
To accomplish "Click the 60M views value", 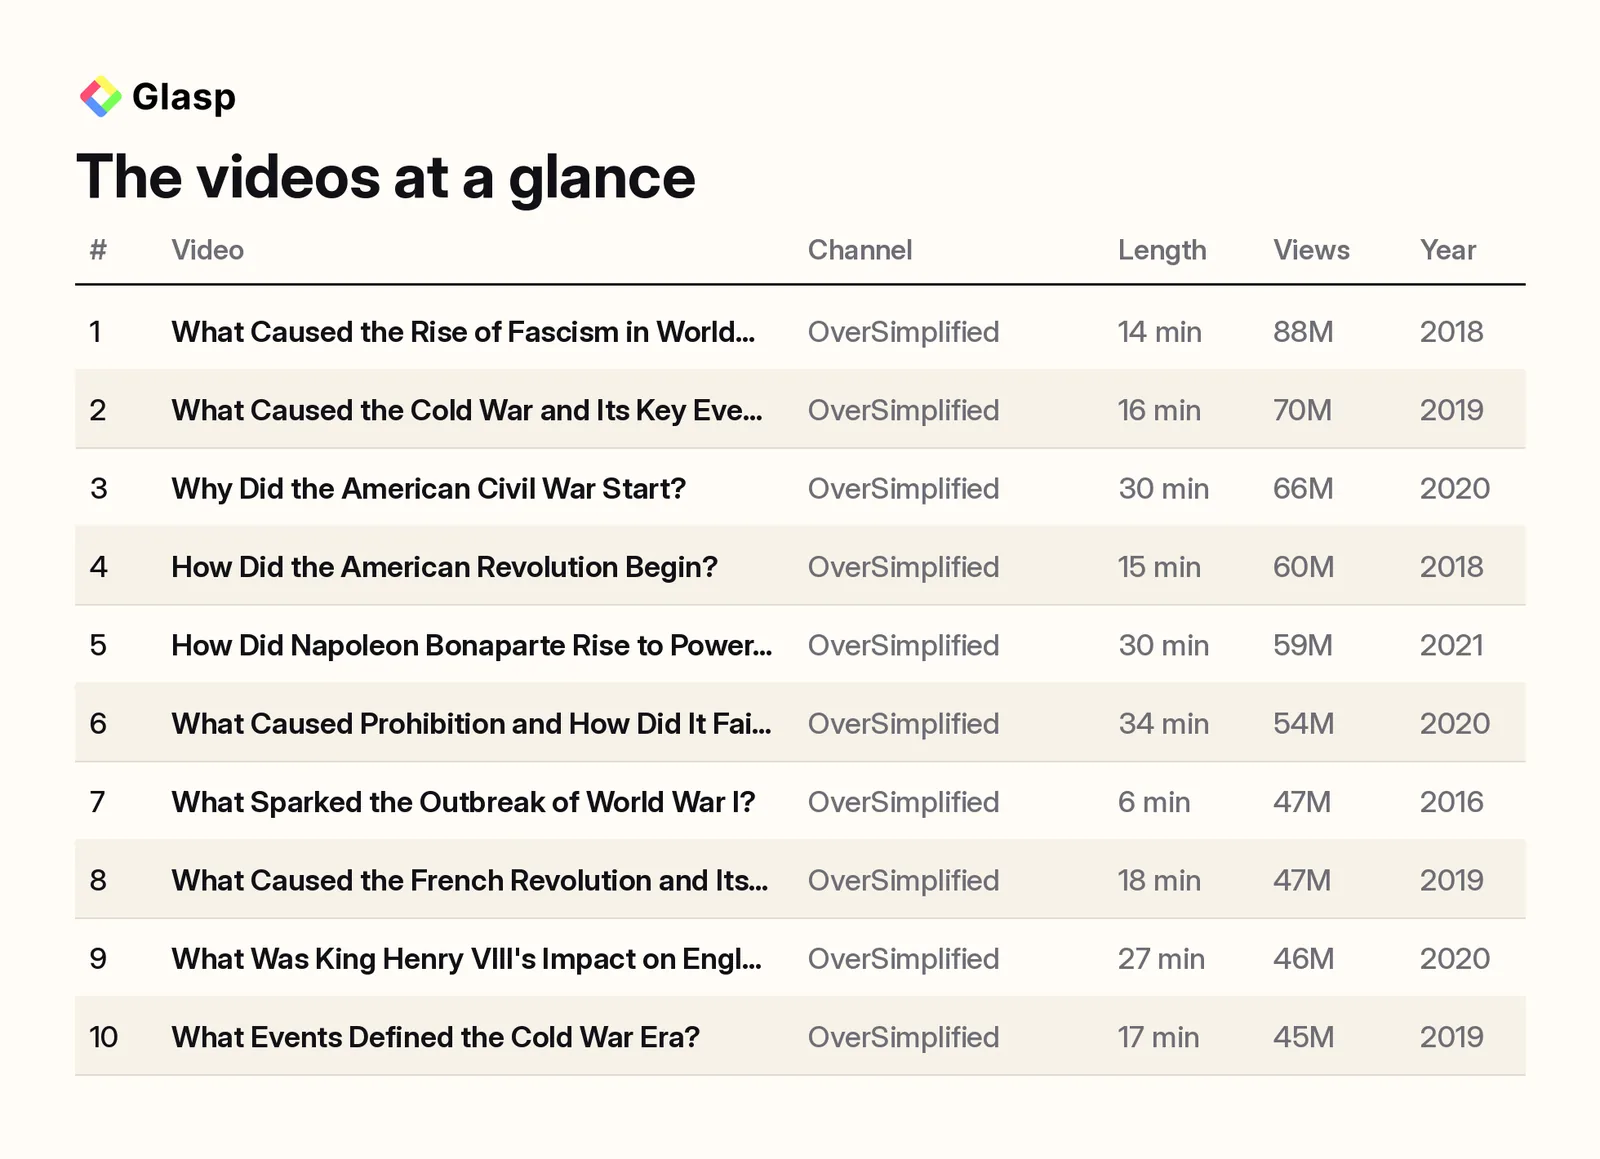I will (x=1304, y=567).
